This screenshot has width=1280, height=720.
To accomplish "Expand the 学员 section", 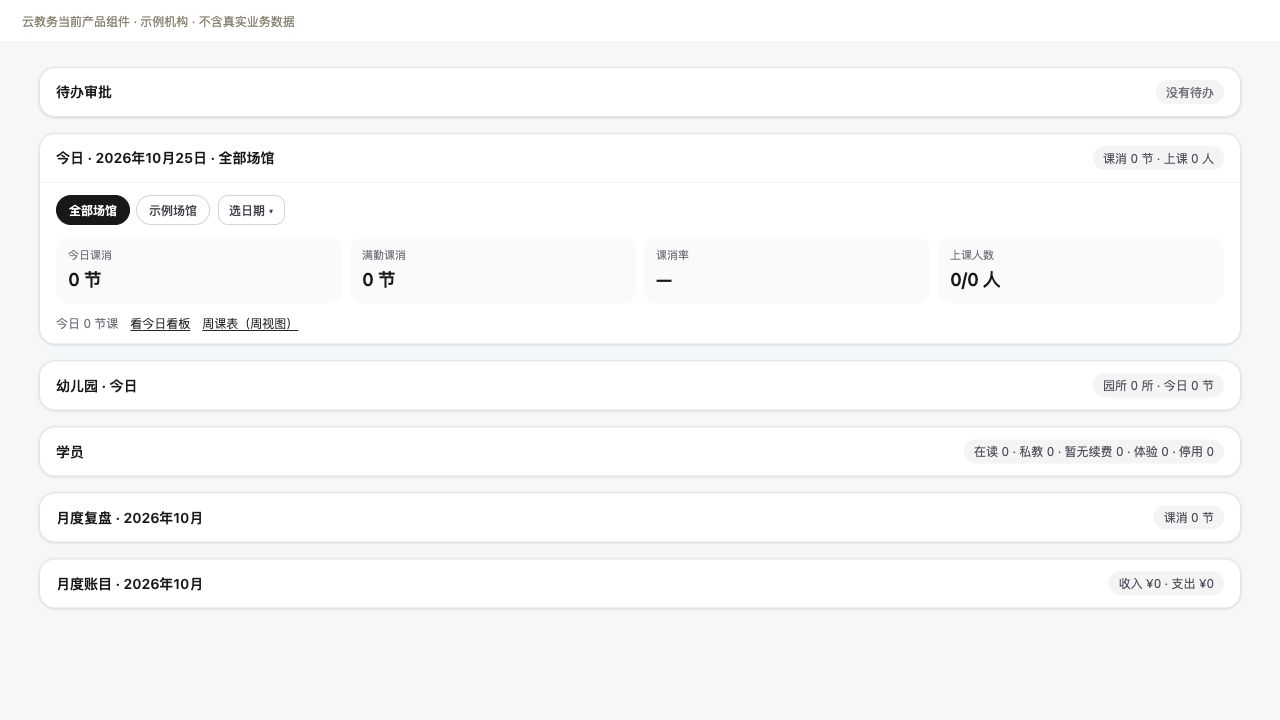I will 640,452.
